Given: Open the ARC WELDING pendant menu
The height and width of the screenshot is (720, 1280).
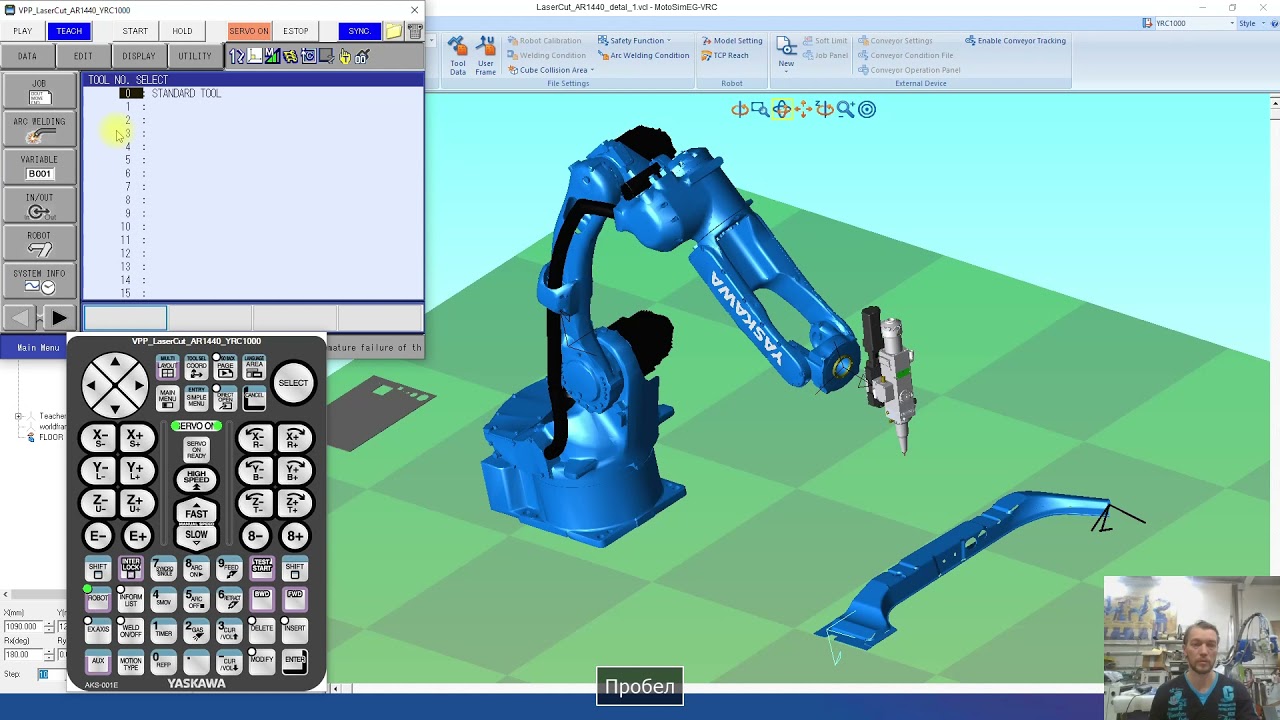Looking at the screenshot, I should click(x=39, y=129).
